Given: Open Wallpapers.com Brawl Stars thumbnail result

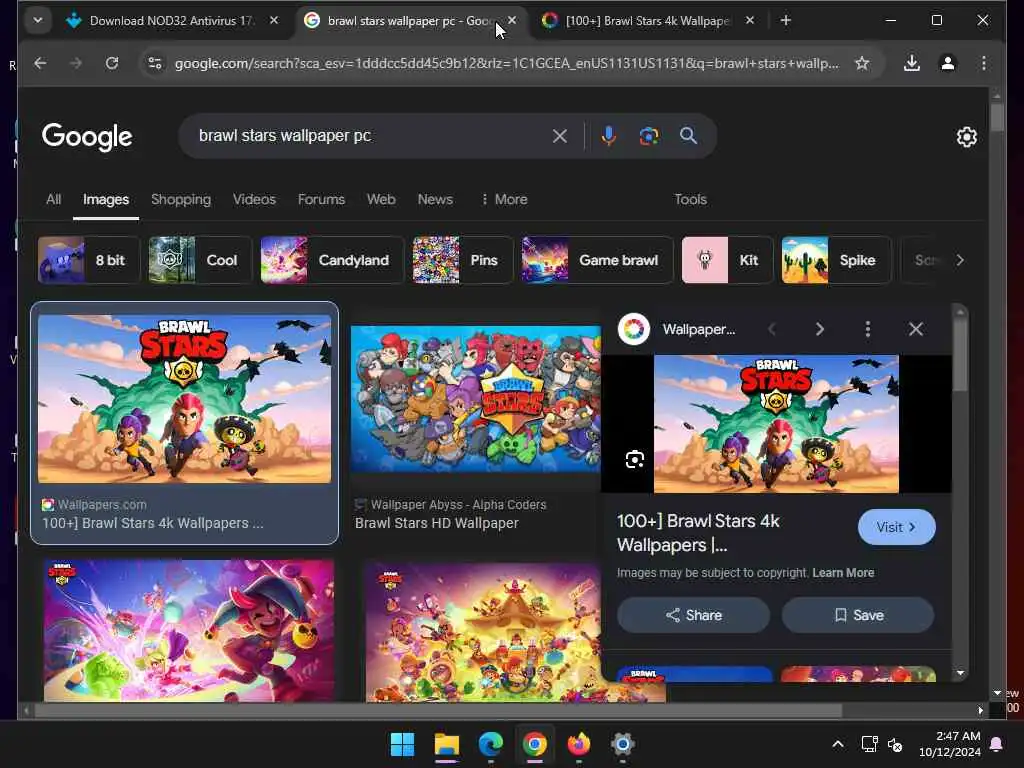Looking at the screenshot, I should pyautogui.click(x=184, y=399).
